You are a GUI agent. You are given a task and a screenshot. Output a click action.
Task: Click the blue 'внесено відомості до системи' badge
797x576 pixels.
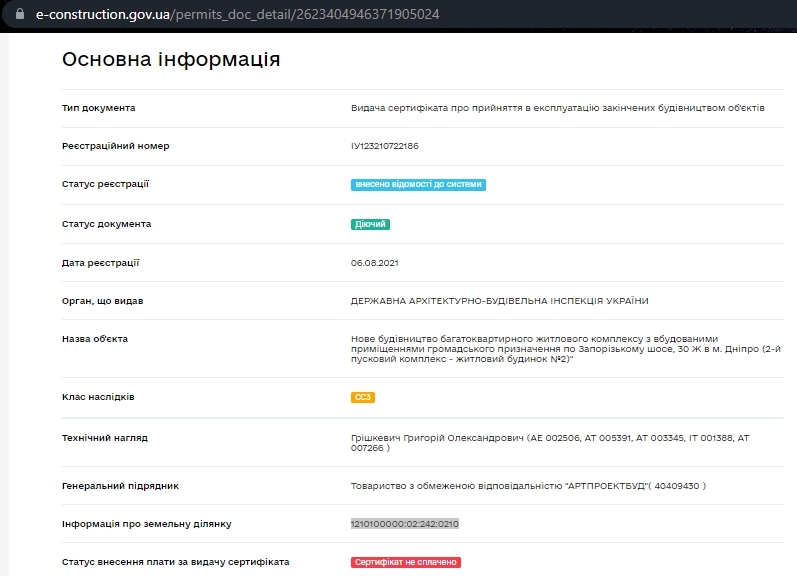[418, 185]
